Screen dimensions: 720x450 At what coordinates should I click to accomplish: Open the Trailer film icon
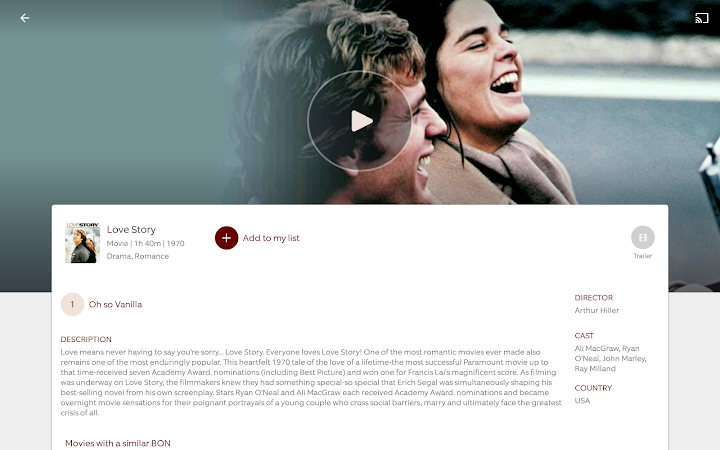642,237
